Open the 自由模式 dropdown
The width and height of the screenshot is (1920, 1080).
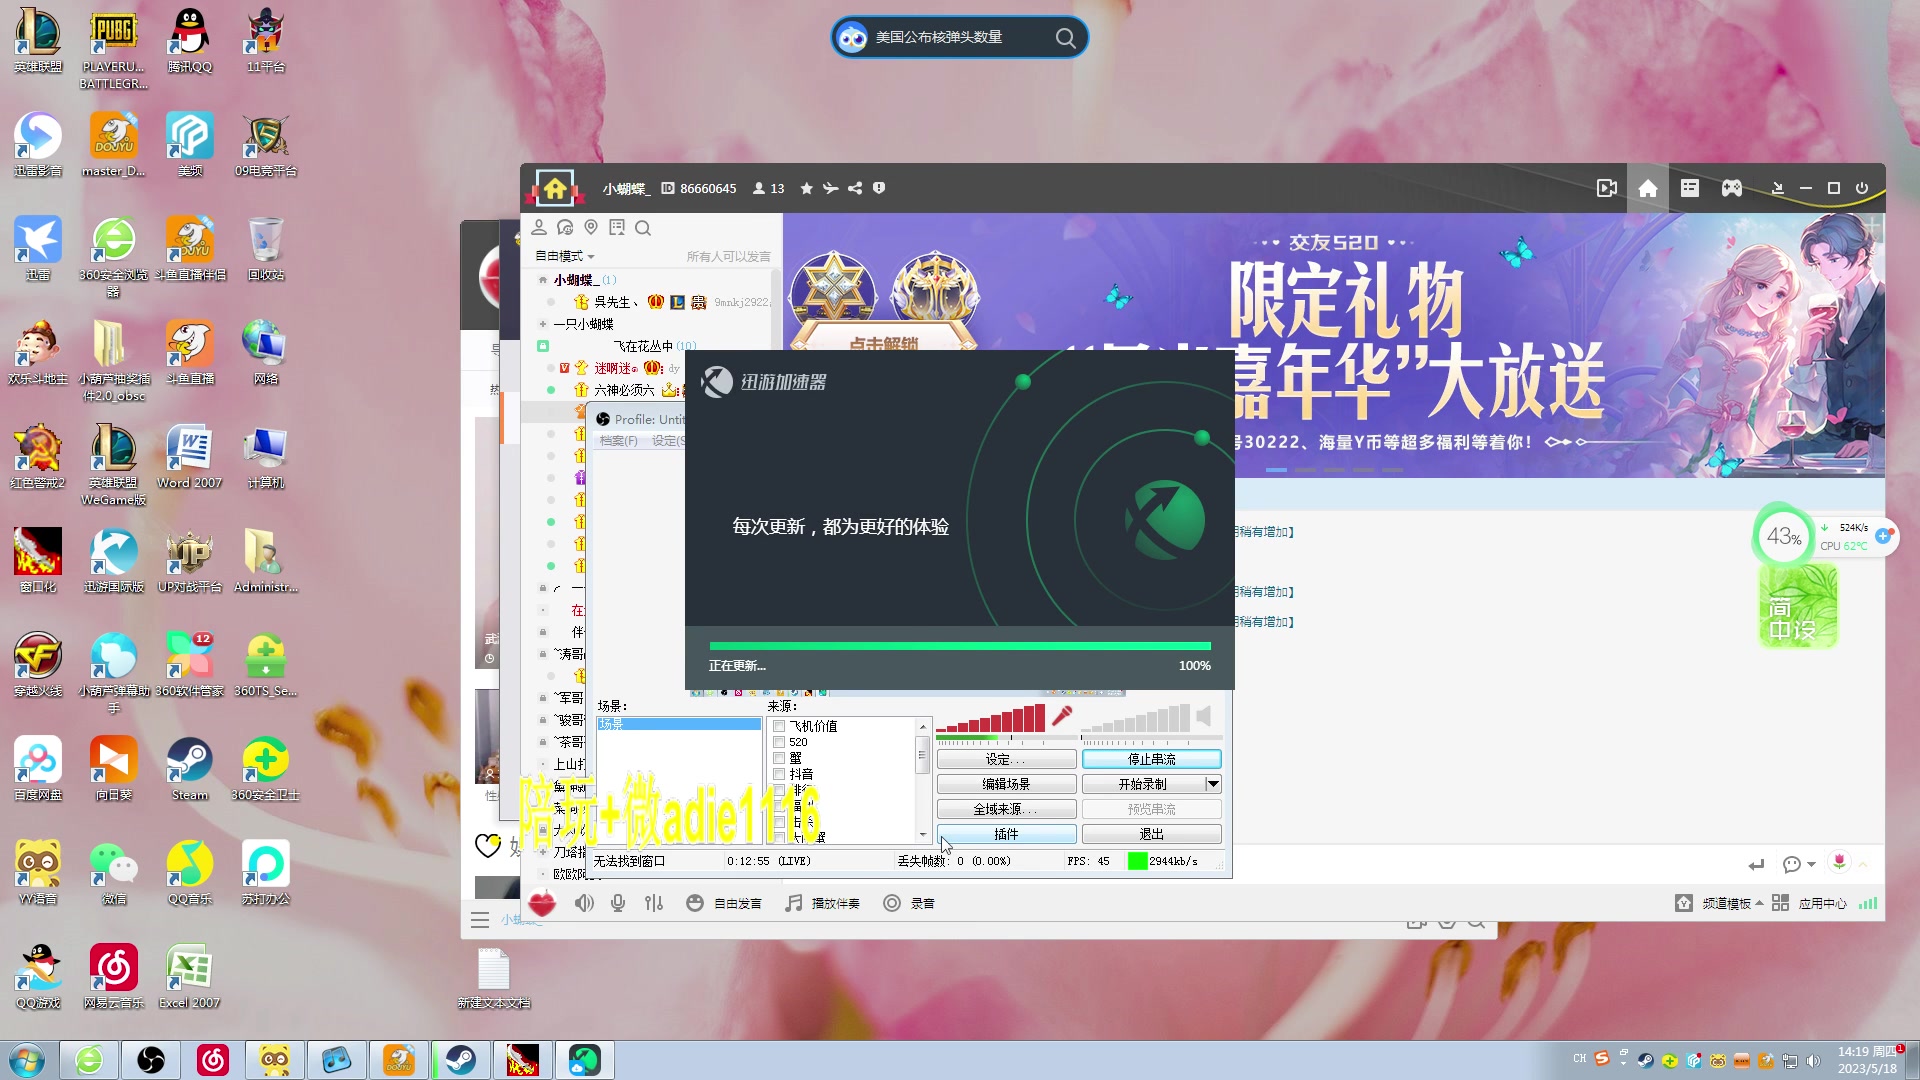coord(565,256)
